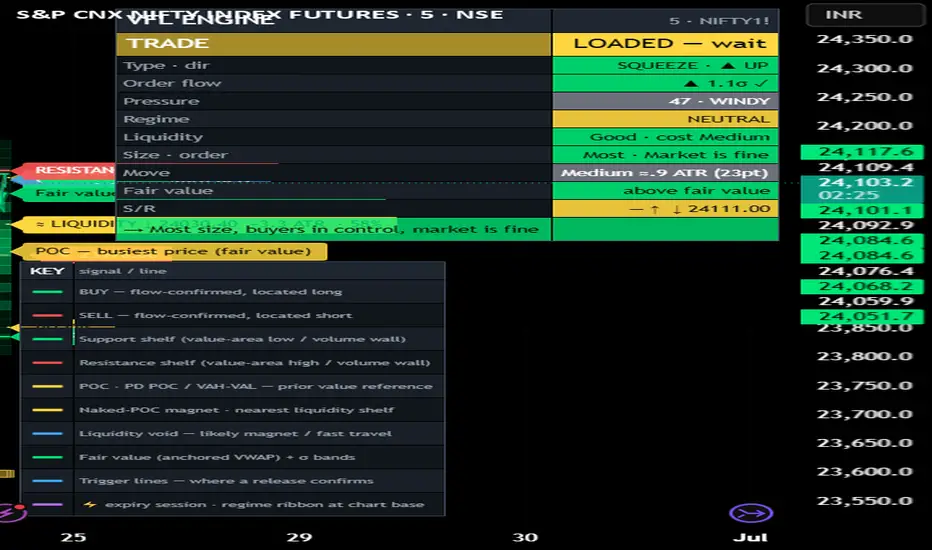Click the Regime row label
Image resolution: width=932 pixels, height=550 pixels.
156,119
